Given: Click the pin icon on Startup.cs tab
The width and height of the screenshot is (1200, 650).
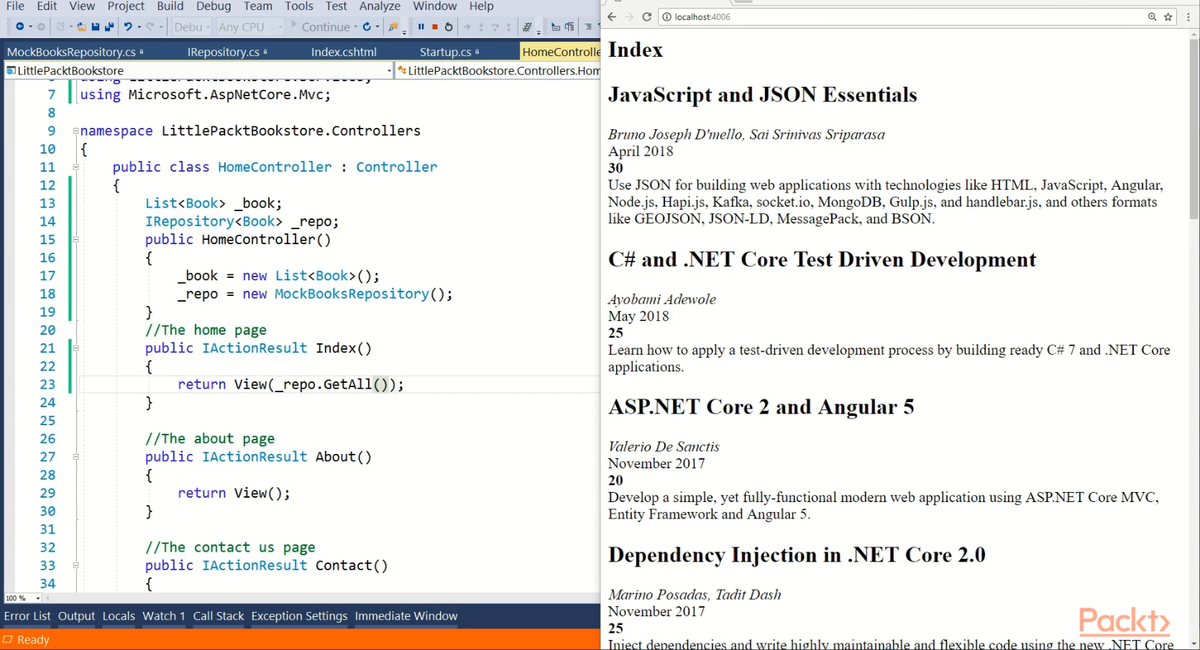Looking at the screenshot, I should [x=478, y=52].
